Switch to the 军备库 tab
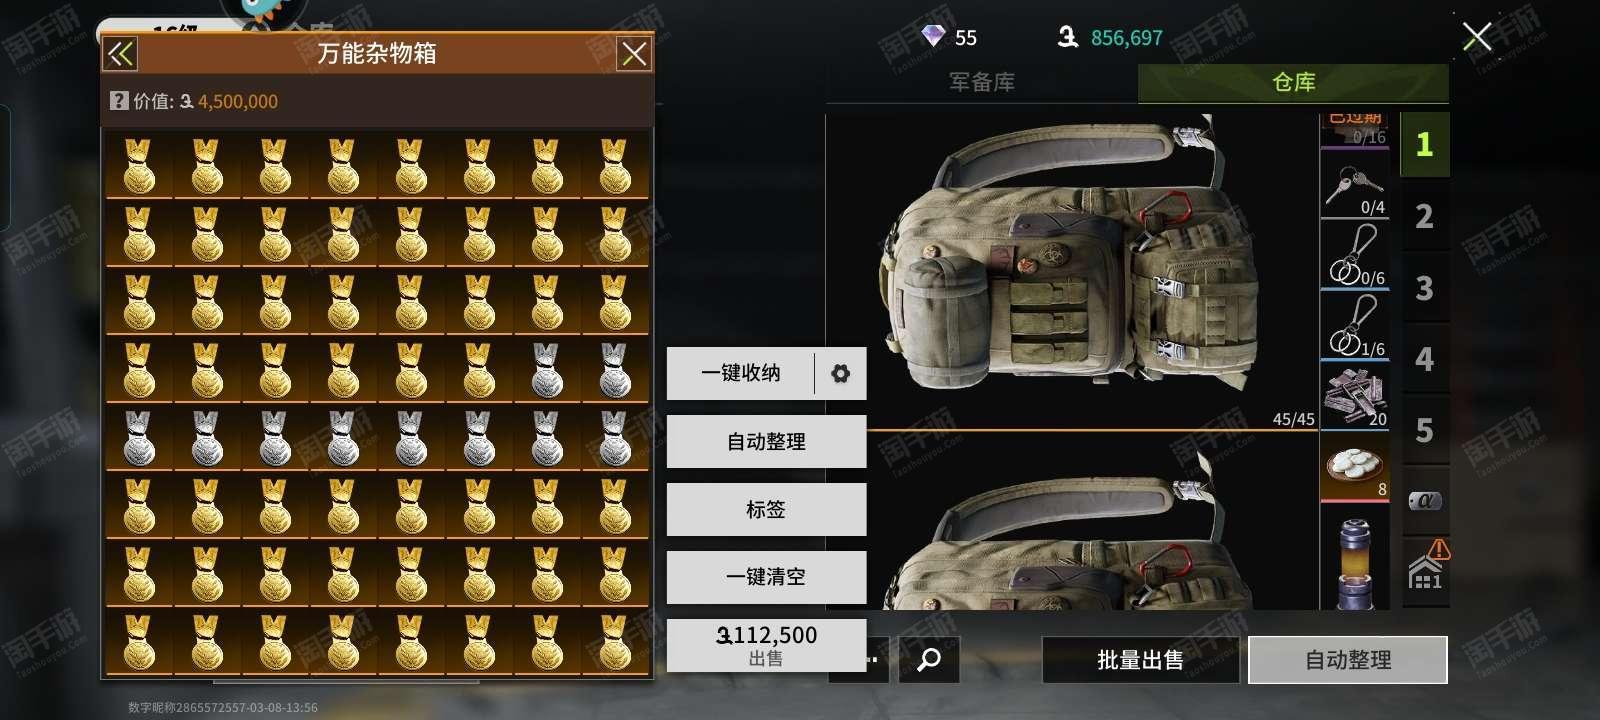 (982, 82)
